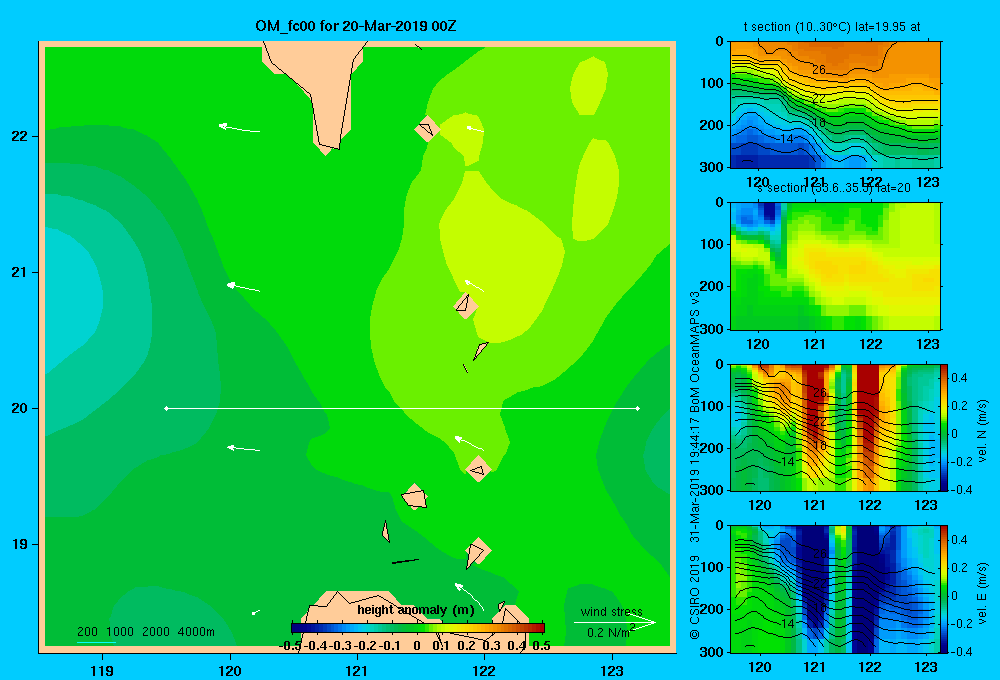Click longitude label 120 on main map axis
Viewport: 1000px width, 680px height.
click(x=230, y=670)
